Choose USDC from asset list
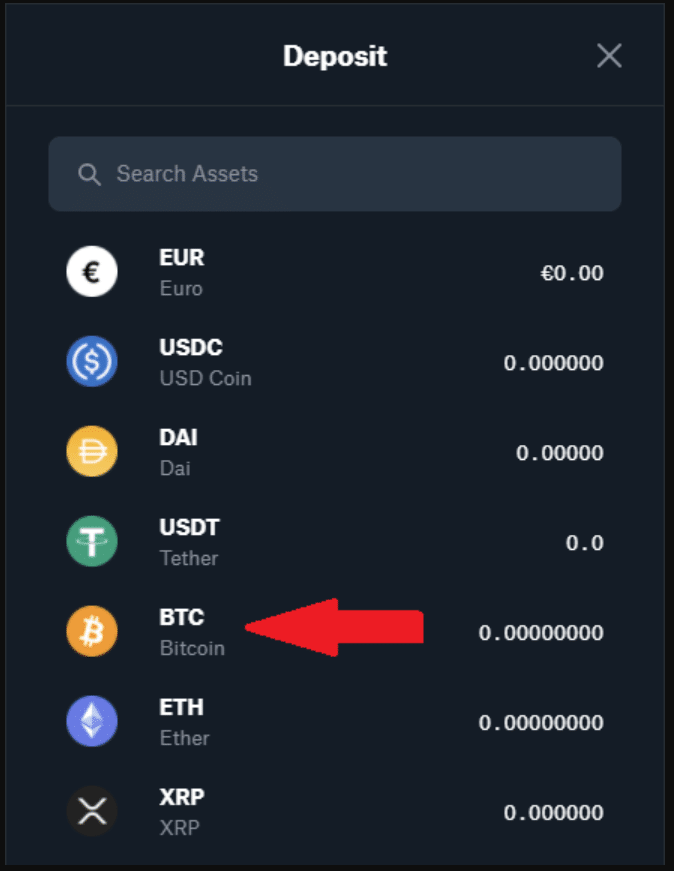 (x=190, y=348)
